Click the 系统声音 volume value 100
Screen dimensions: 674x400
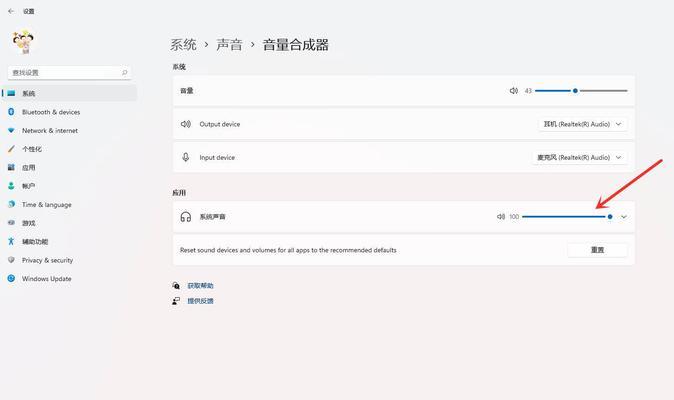point(514,217)
